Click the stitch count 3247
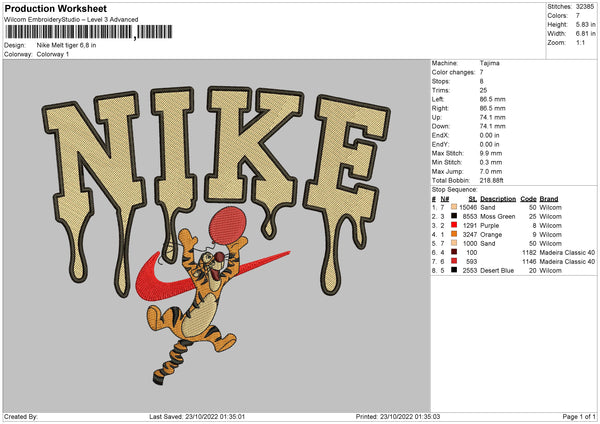600x424 pixels. click(470, 234)
